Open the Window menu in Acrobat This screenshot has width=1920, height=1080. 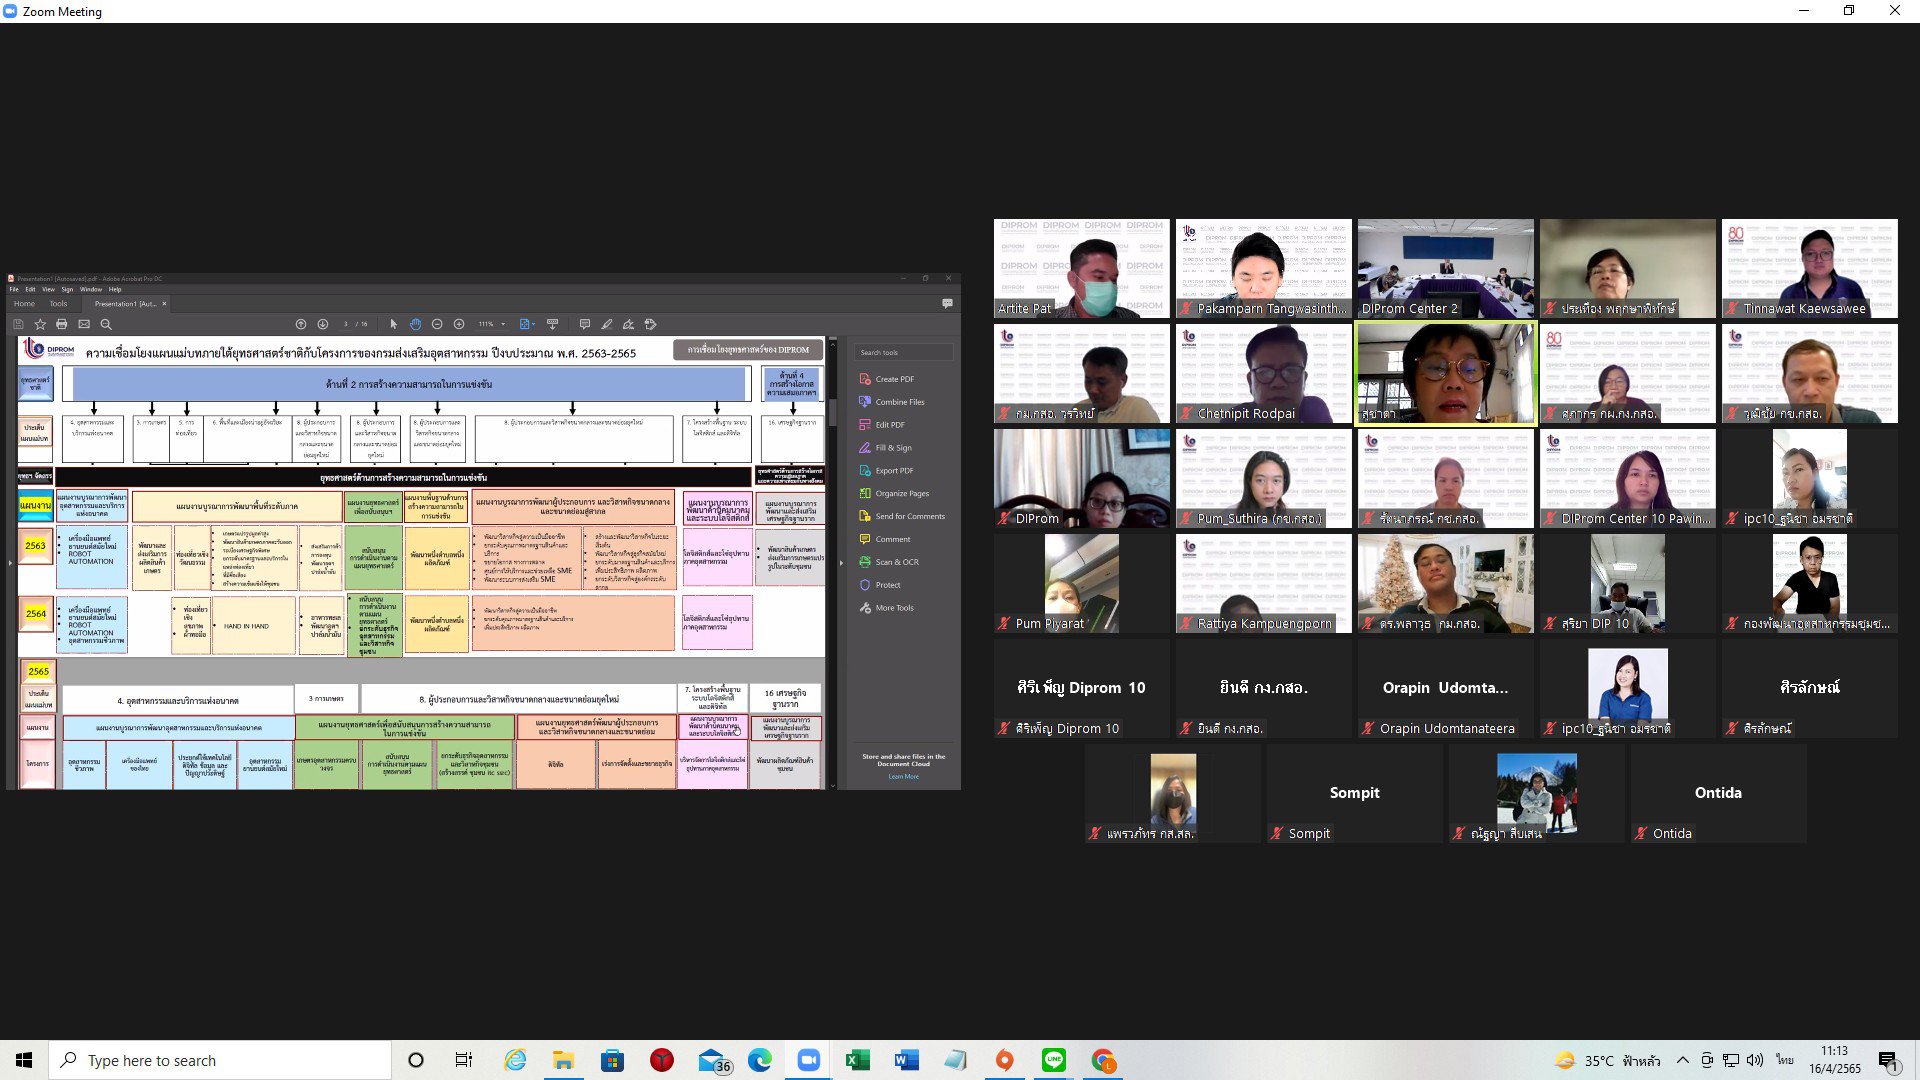91,289
